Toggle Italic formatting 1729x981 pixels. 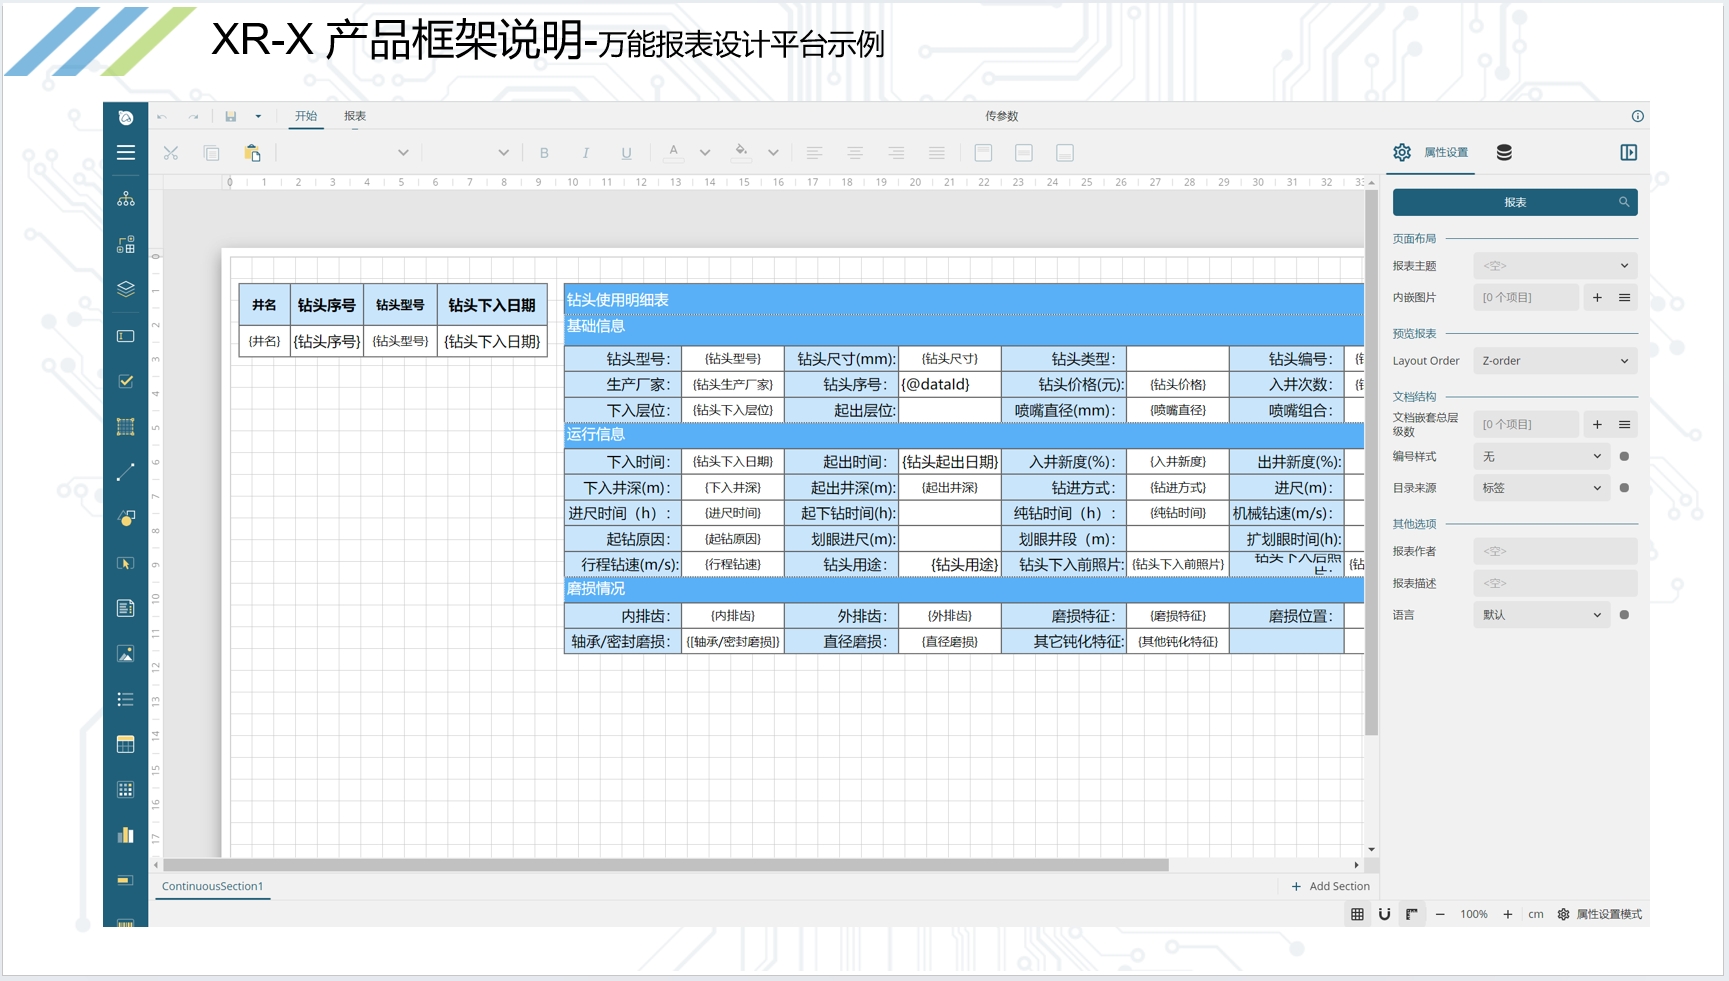coord(585,153)
